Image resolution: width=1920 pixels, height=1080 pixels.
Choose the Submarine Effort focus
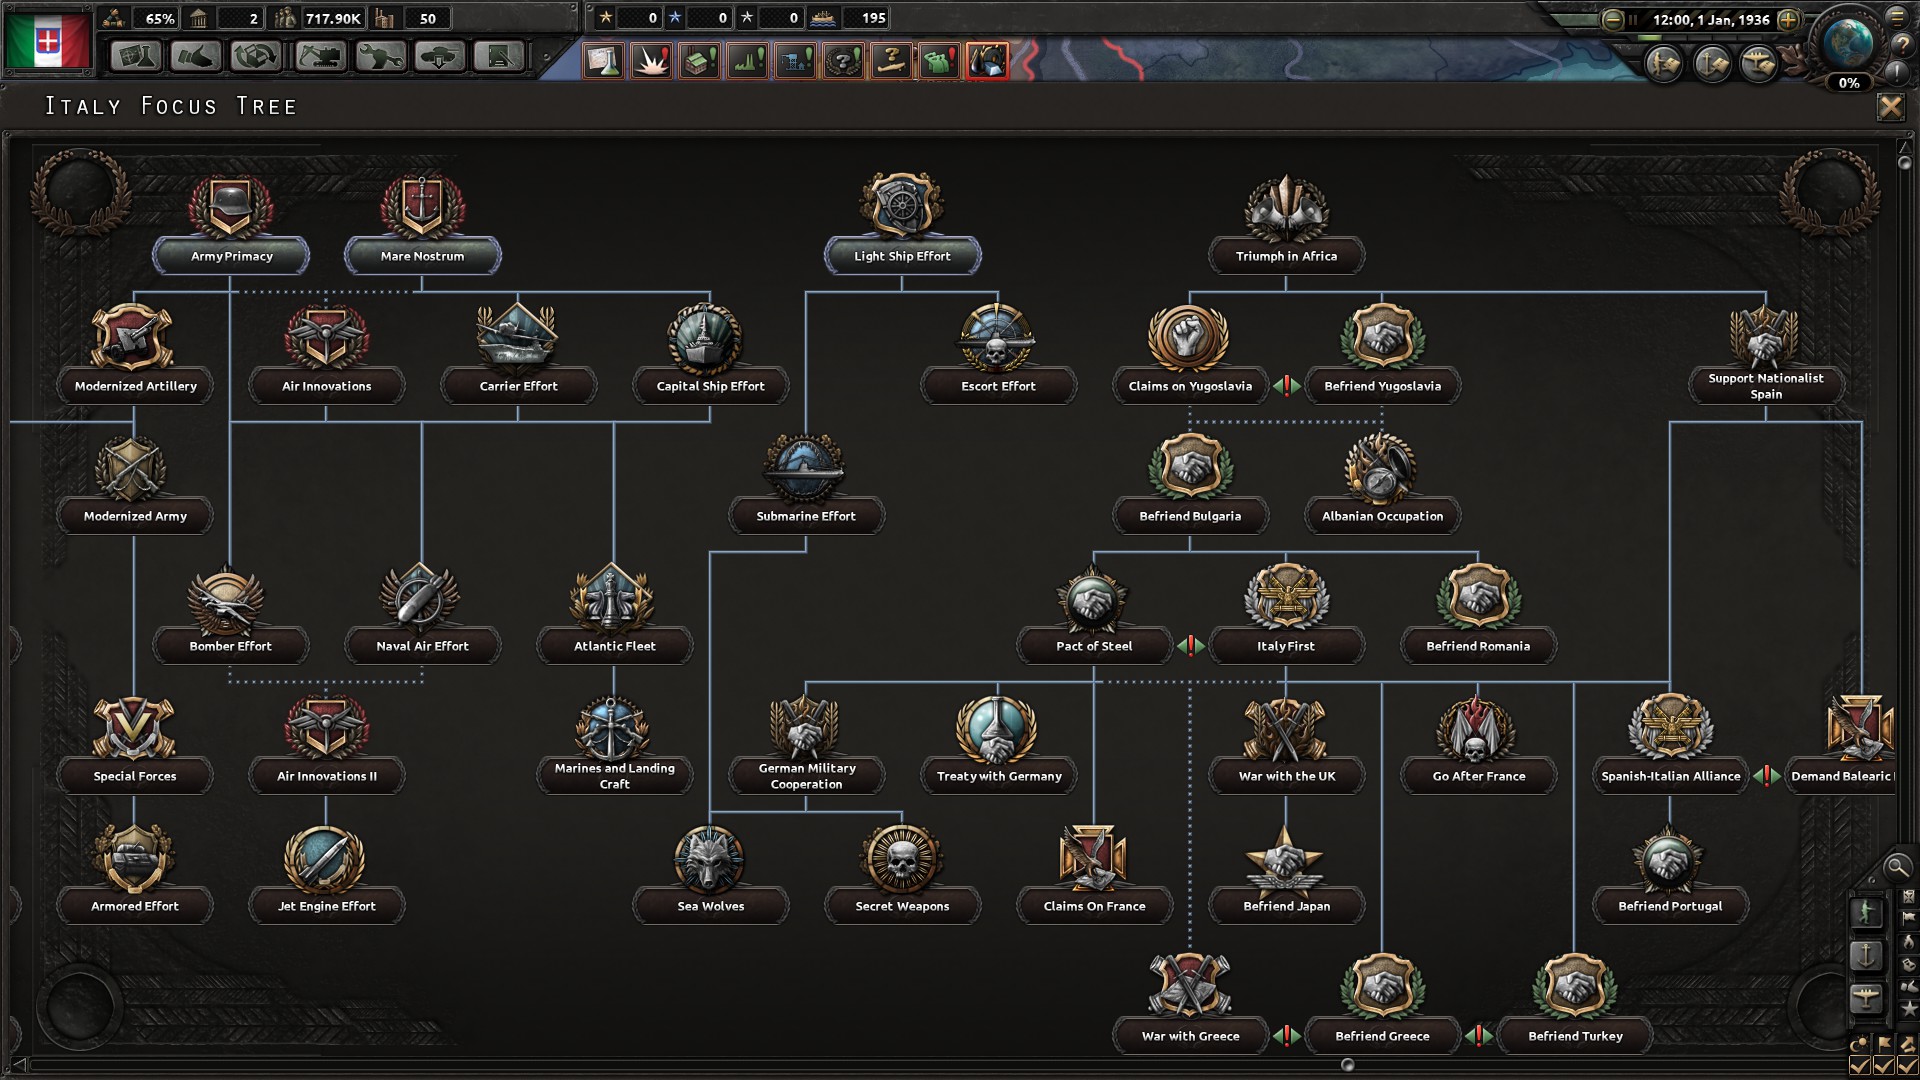pyautogui.click(x=806, y=485)
